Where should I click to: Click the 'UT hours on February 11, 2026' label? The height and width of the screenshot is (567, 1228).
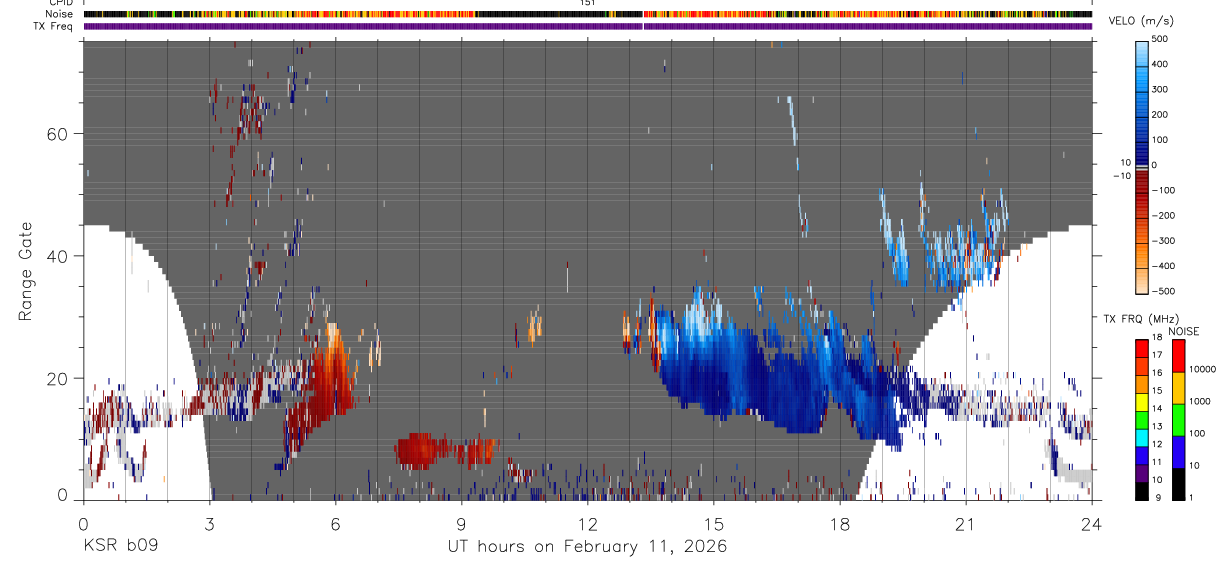[x=587, y=547]
